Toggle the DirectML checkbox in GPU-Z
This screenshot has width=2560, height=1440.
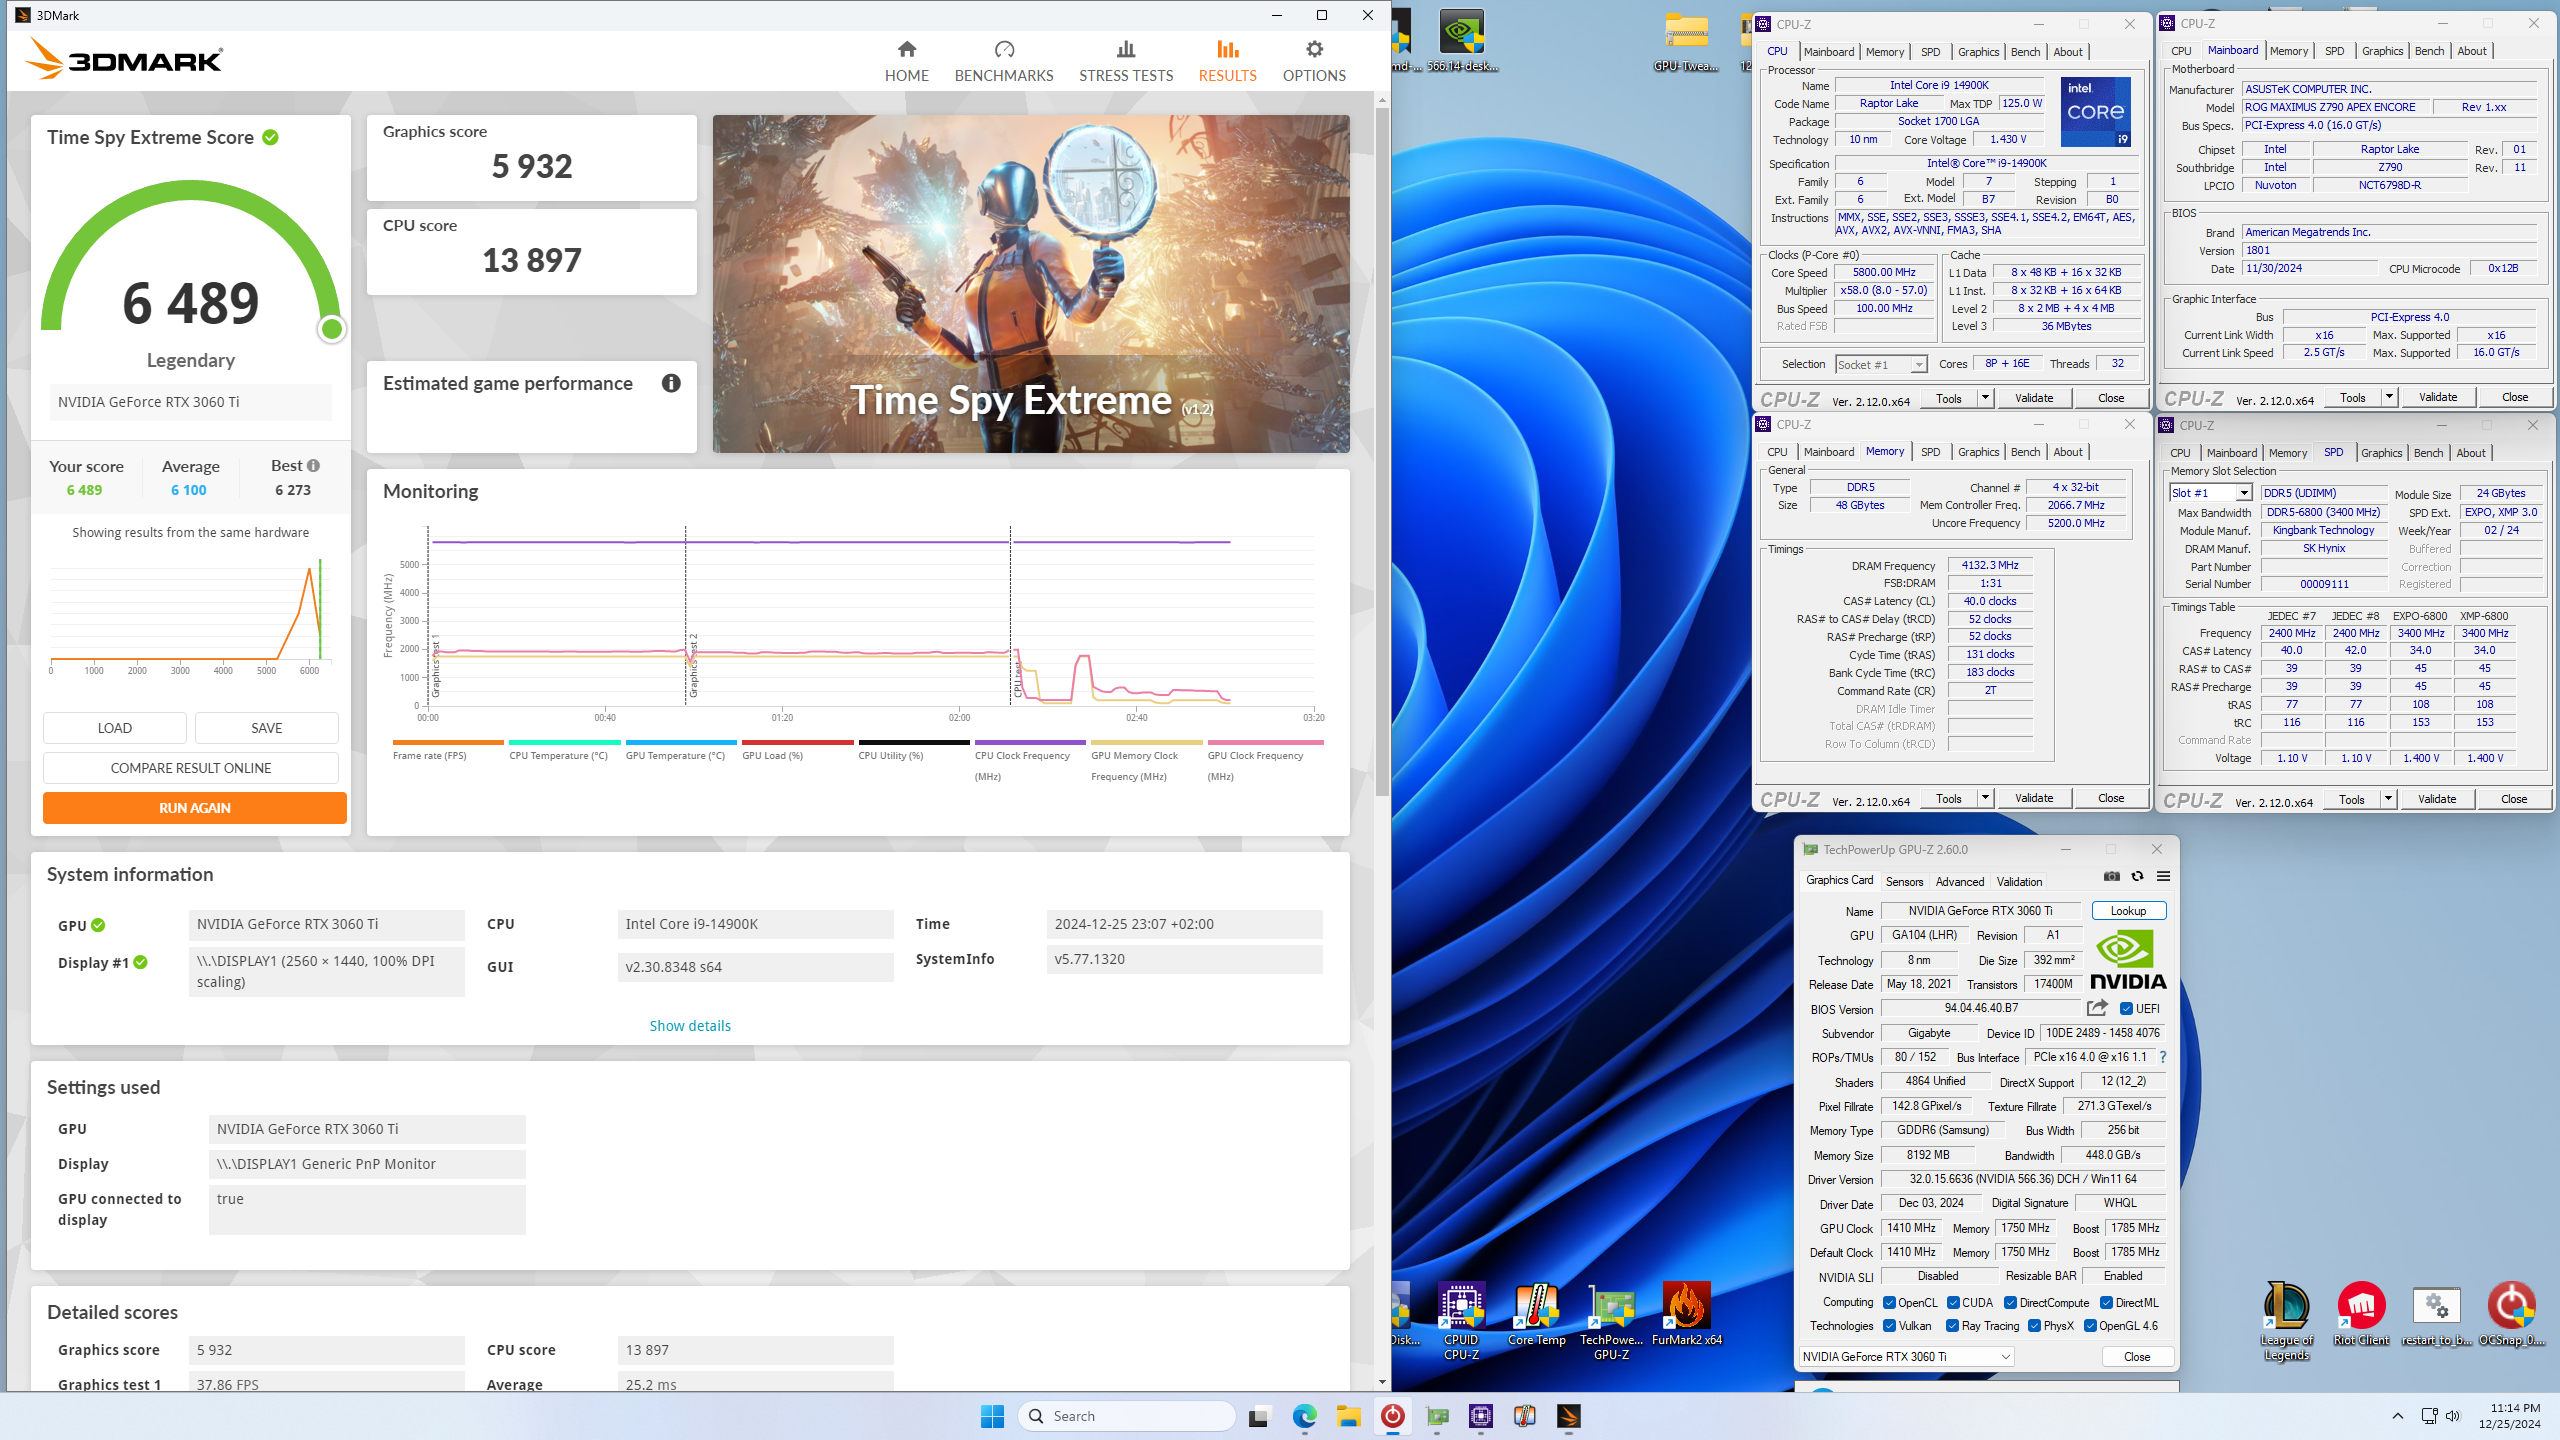[2106, 1302]
